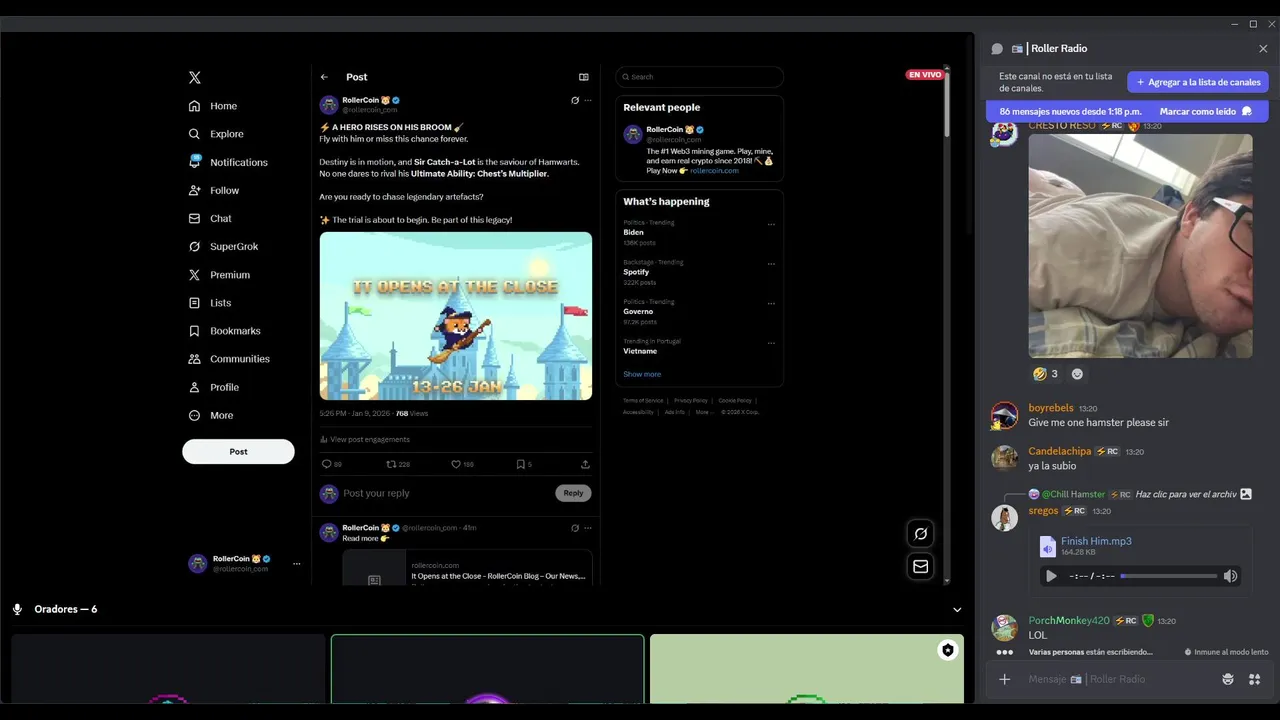
Task: Click the audio progress bar of Finish Him.mp3
Action: pyautogui.click(x=1169, y=576)
